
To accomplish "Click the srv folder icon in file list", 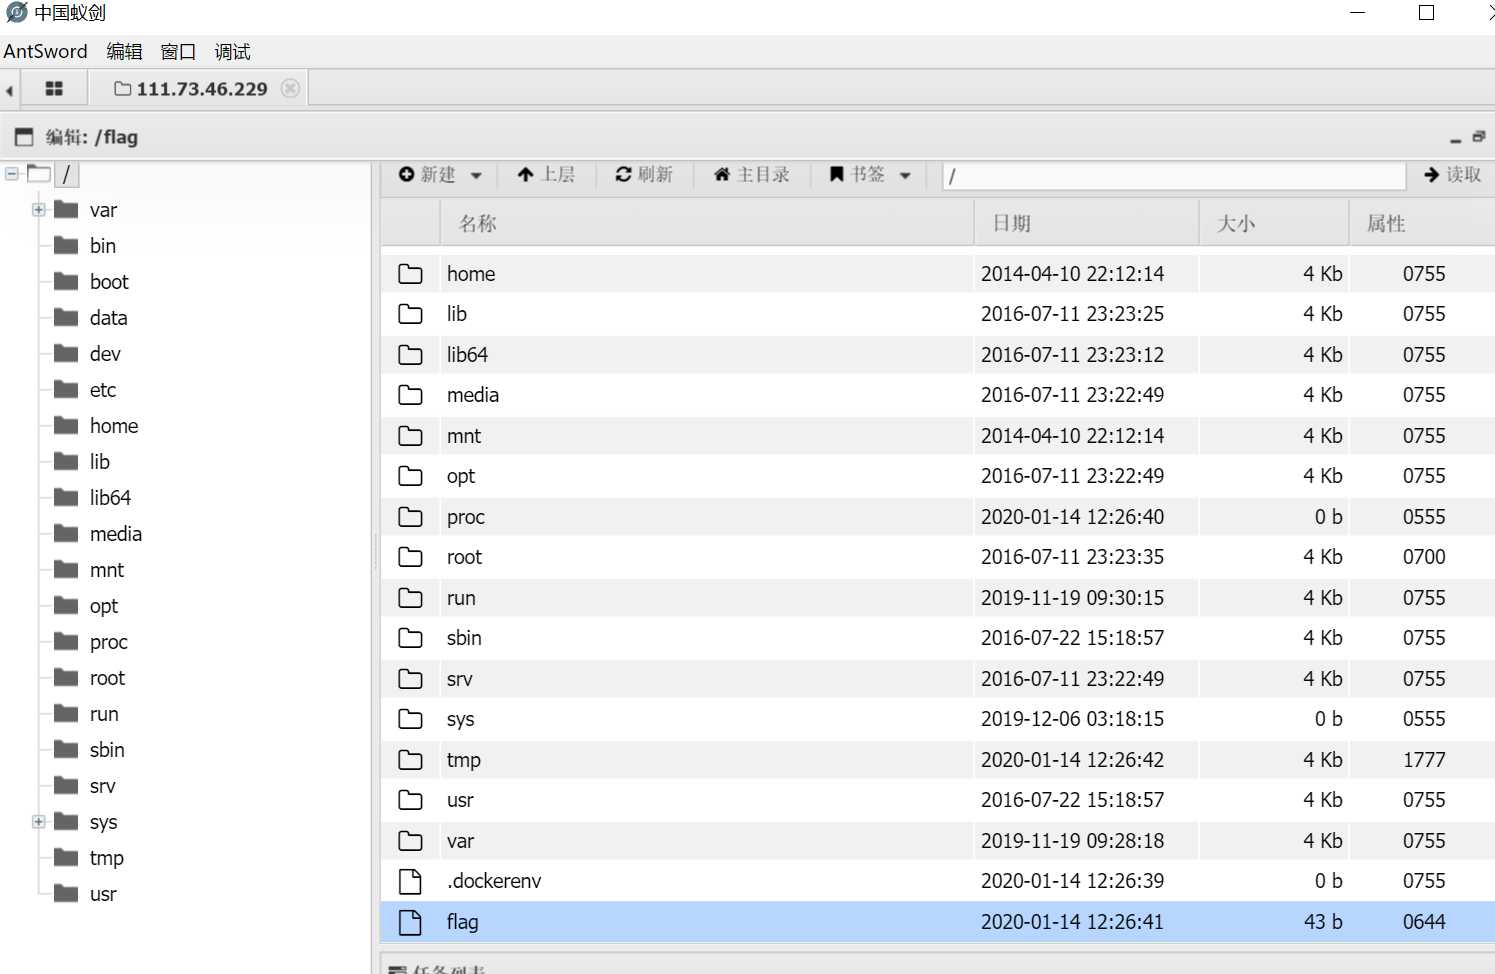I will (x=410, y=679).
